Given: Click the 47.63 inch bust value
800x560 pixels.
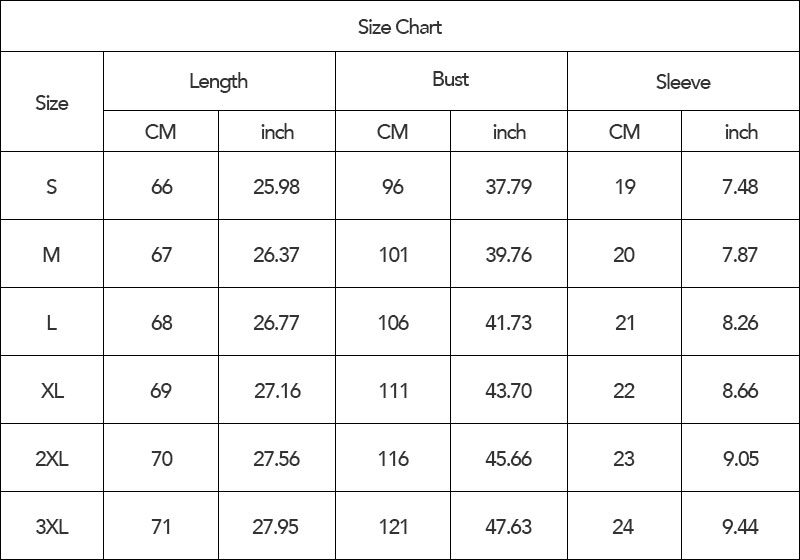Looking at the screenshot, I should pyautogui.click(x=508, y=527).
